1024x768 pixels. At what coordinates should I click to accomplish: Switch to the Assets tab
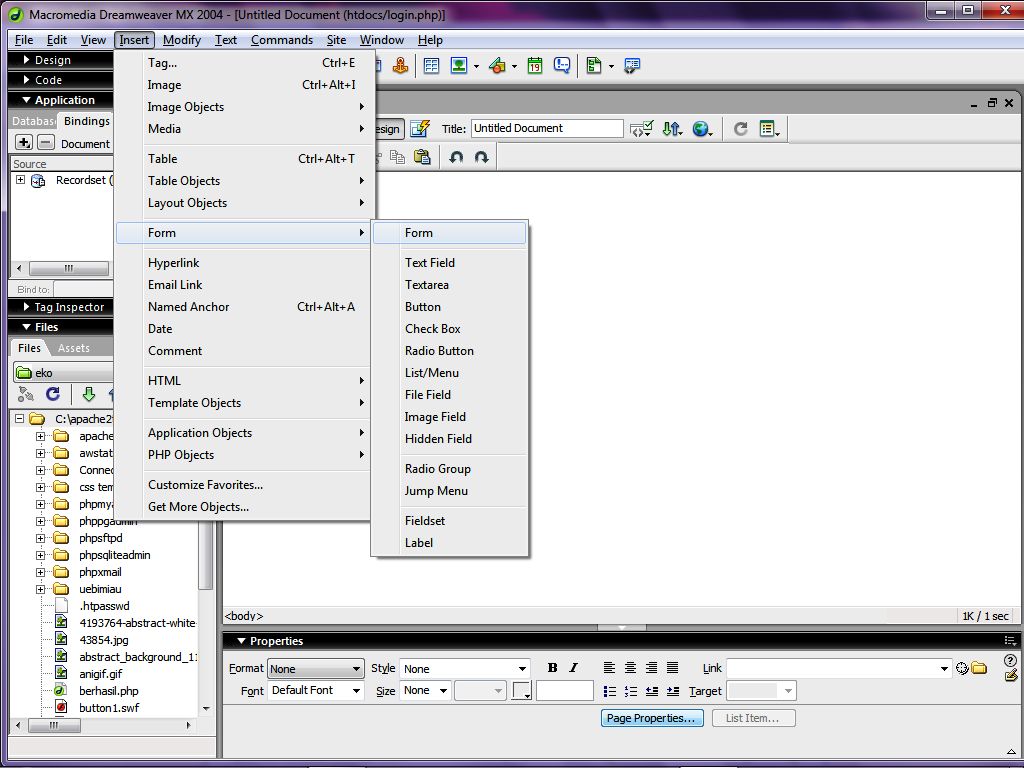73,348
